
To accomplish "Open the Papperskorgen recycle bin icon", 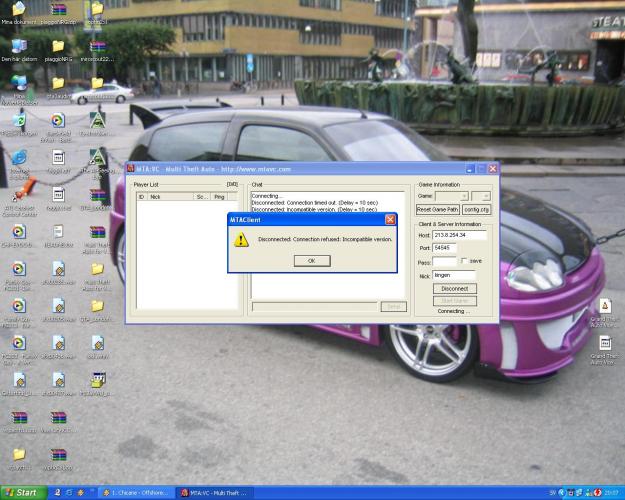I will 18,122.
